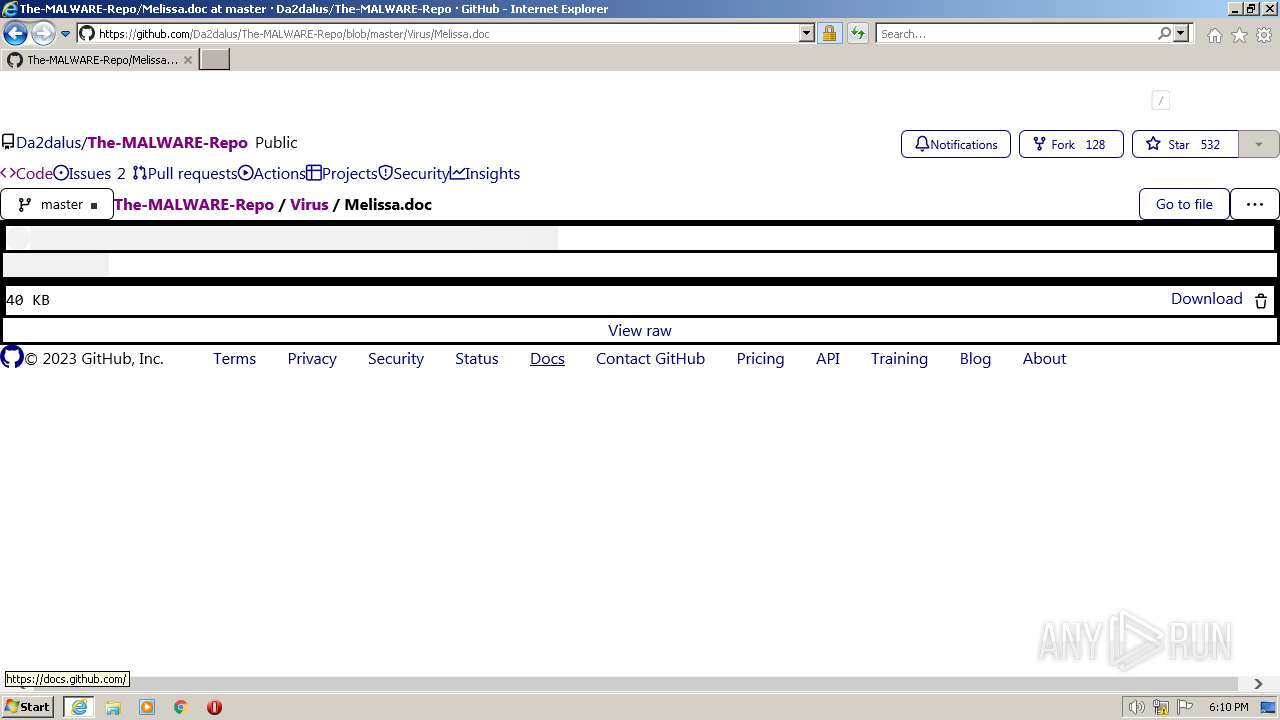1280x720 pixels.
Task: Open the security lock report icon
Action: pyautogui.click(x=829, y=33)
